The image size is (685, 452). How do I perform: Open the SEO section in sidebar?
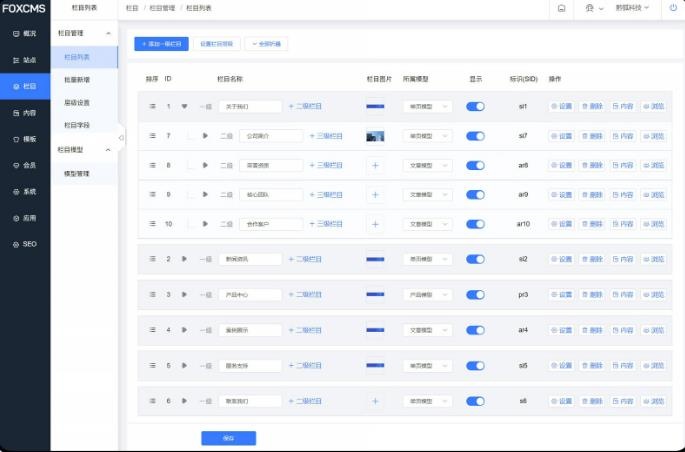[24, 243]
